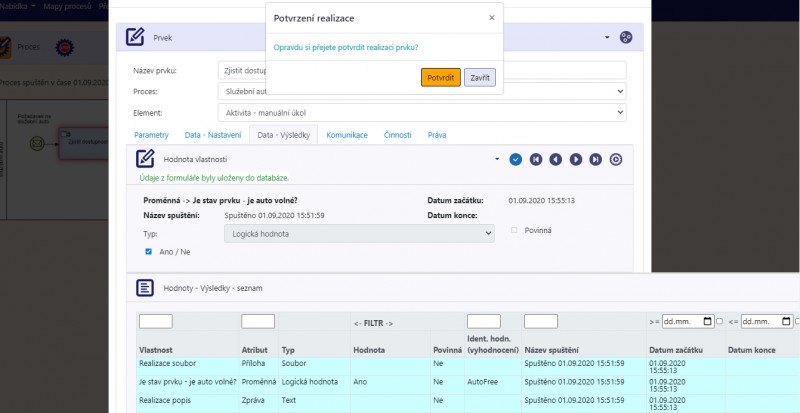Screen dimensions: 800x413
Task: Click the blue checkmark save icon
Action: pos(516,159)
